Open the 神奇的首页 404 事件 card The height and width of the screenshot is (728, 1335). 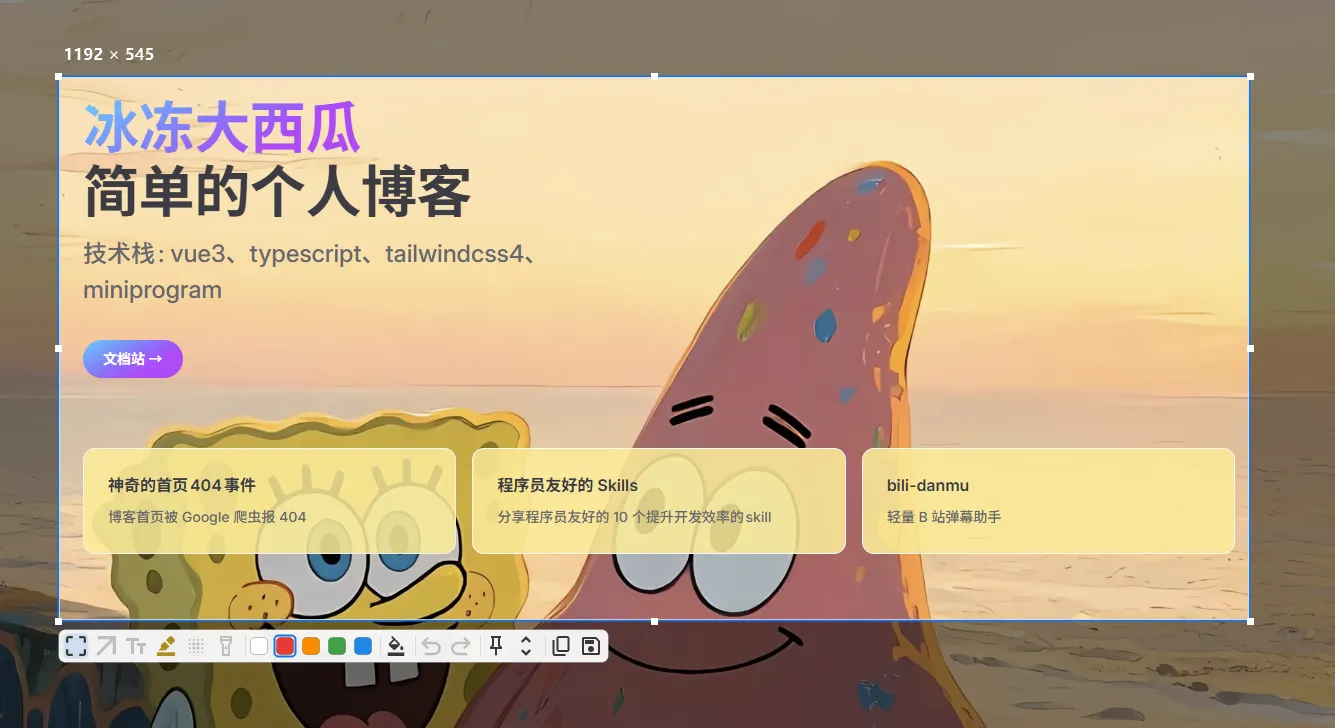(270, 501)
